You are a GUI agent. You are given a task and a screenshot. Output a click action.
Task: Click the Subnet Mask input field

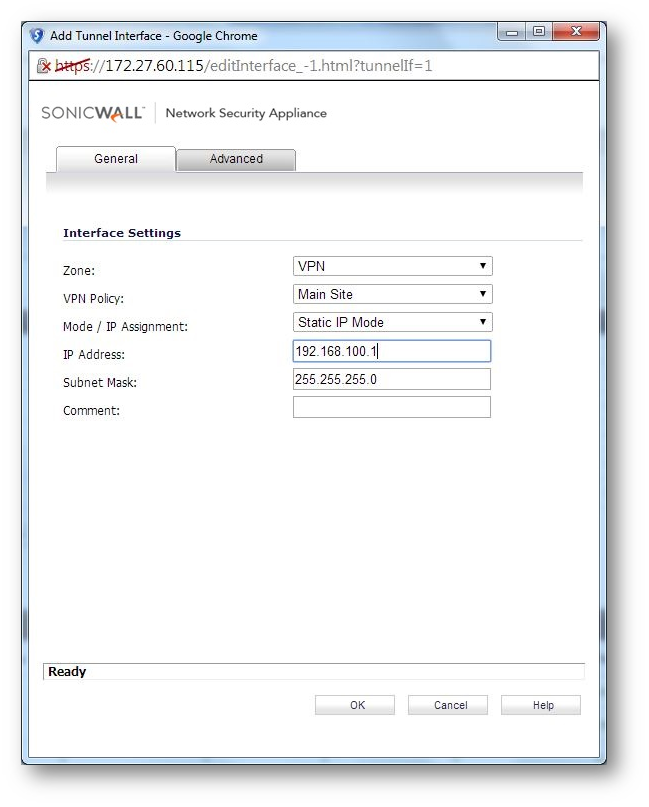392,379
